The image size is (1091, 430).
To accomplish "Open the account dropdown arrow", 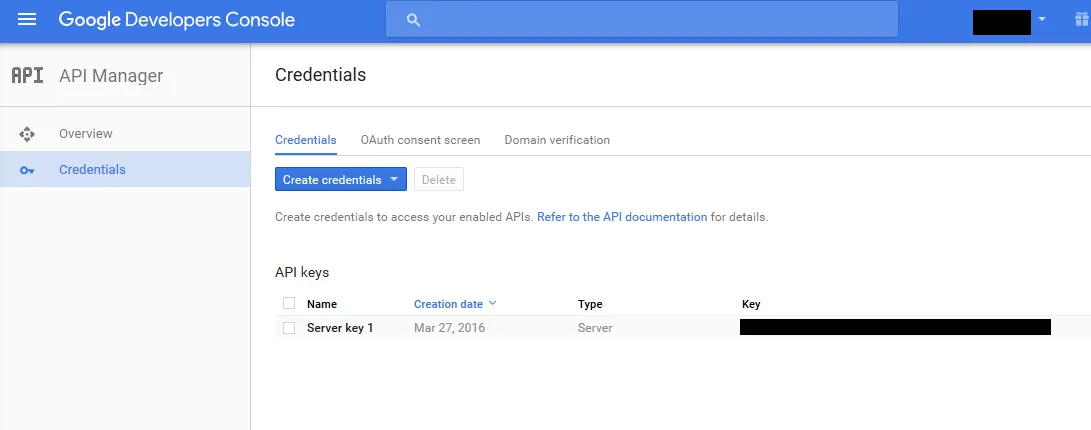I will [x=1042, y=19].
